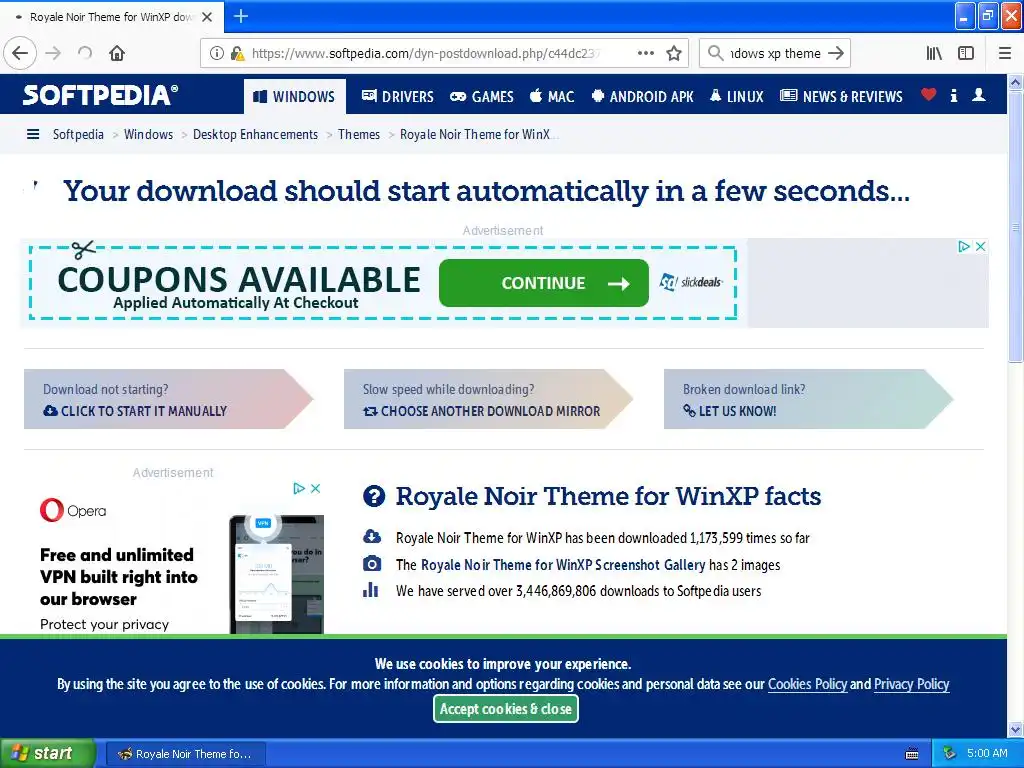
Task: Click the browser forward arrow
Action: point(54,54)
